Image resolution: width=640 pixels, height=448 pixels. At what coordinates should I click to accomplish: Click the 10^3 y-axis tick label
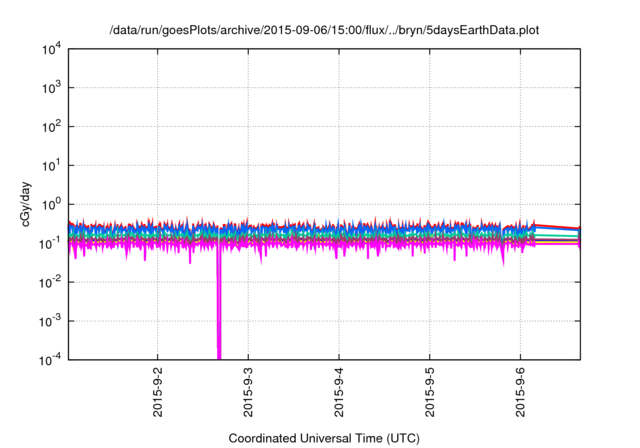(x=52, y=88)
